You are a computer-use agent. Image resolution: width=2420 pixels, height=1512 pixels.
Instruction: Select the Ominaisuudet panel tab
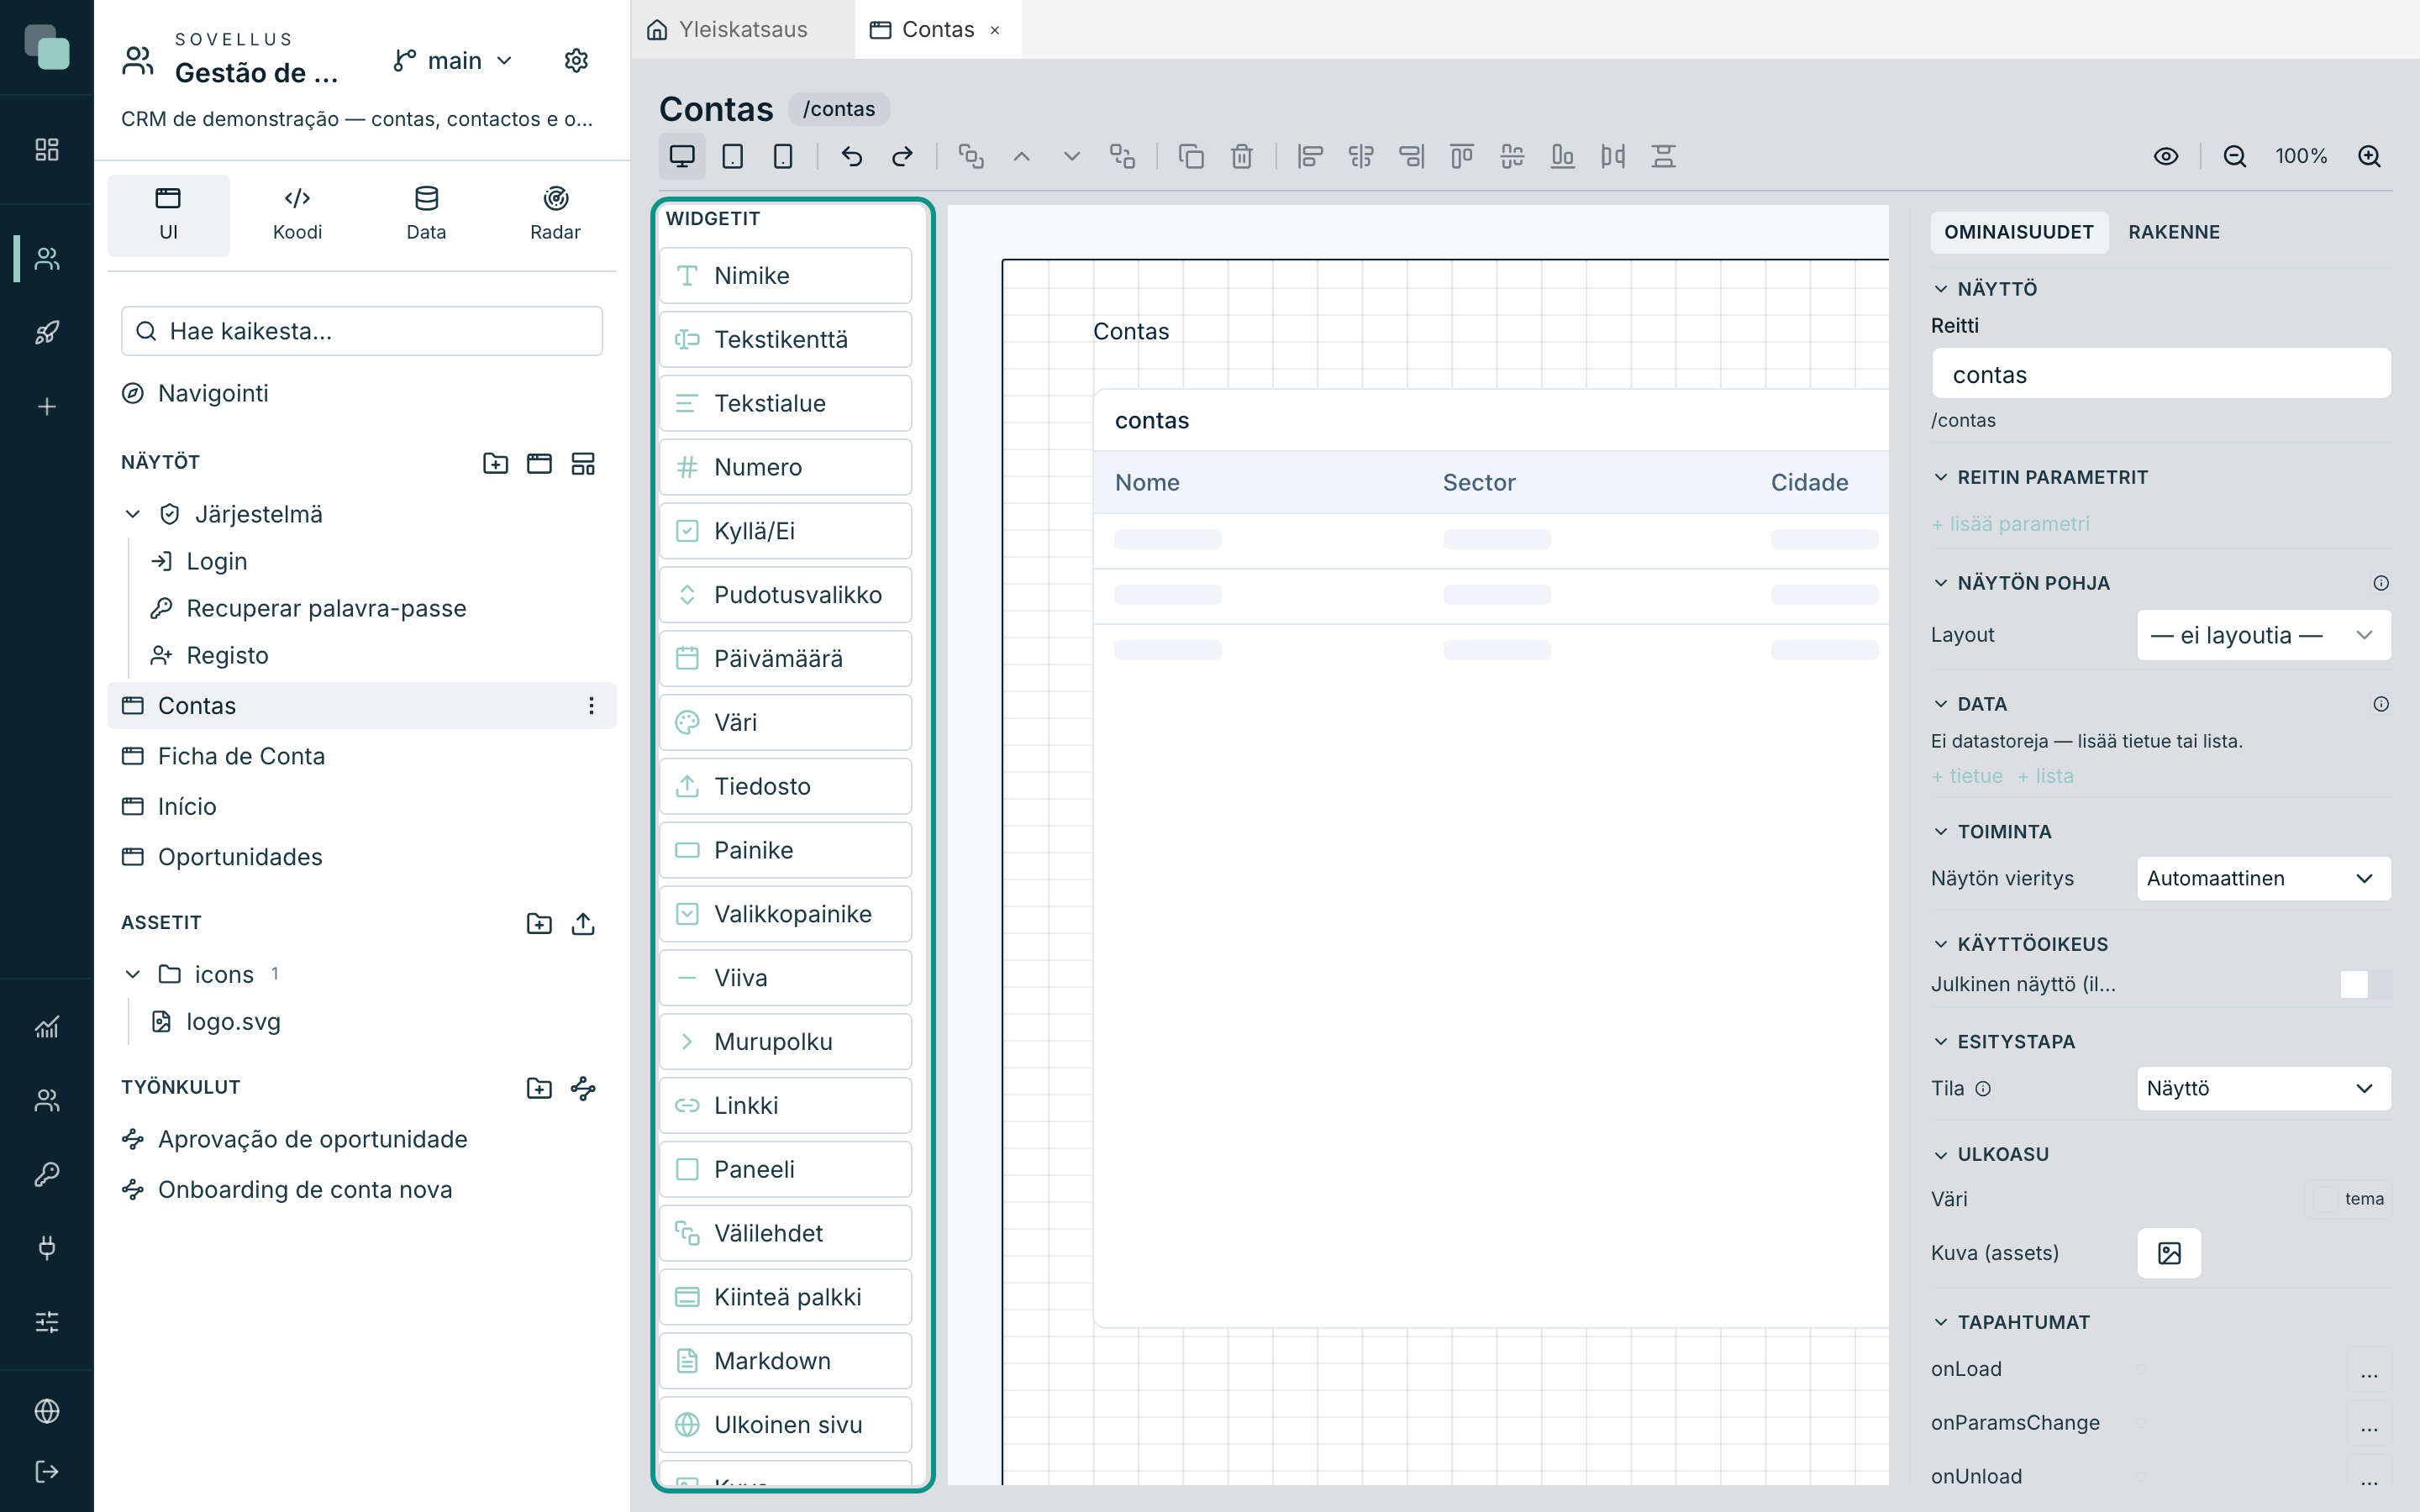(2018, 232)
